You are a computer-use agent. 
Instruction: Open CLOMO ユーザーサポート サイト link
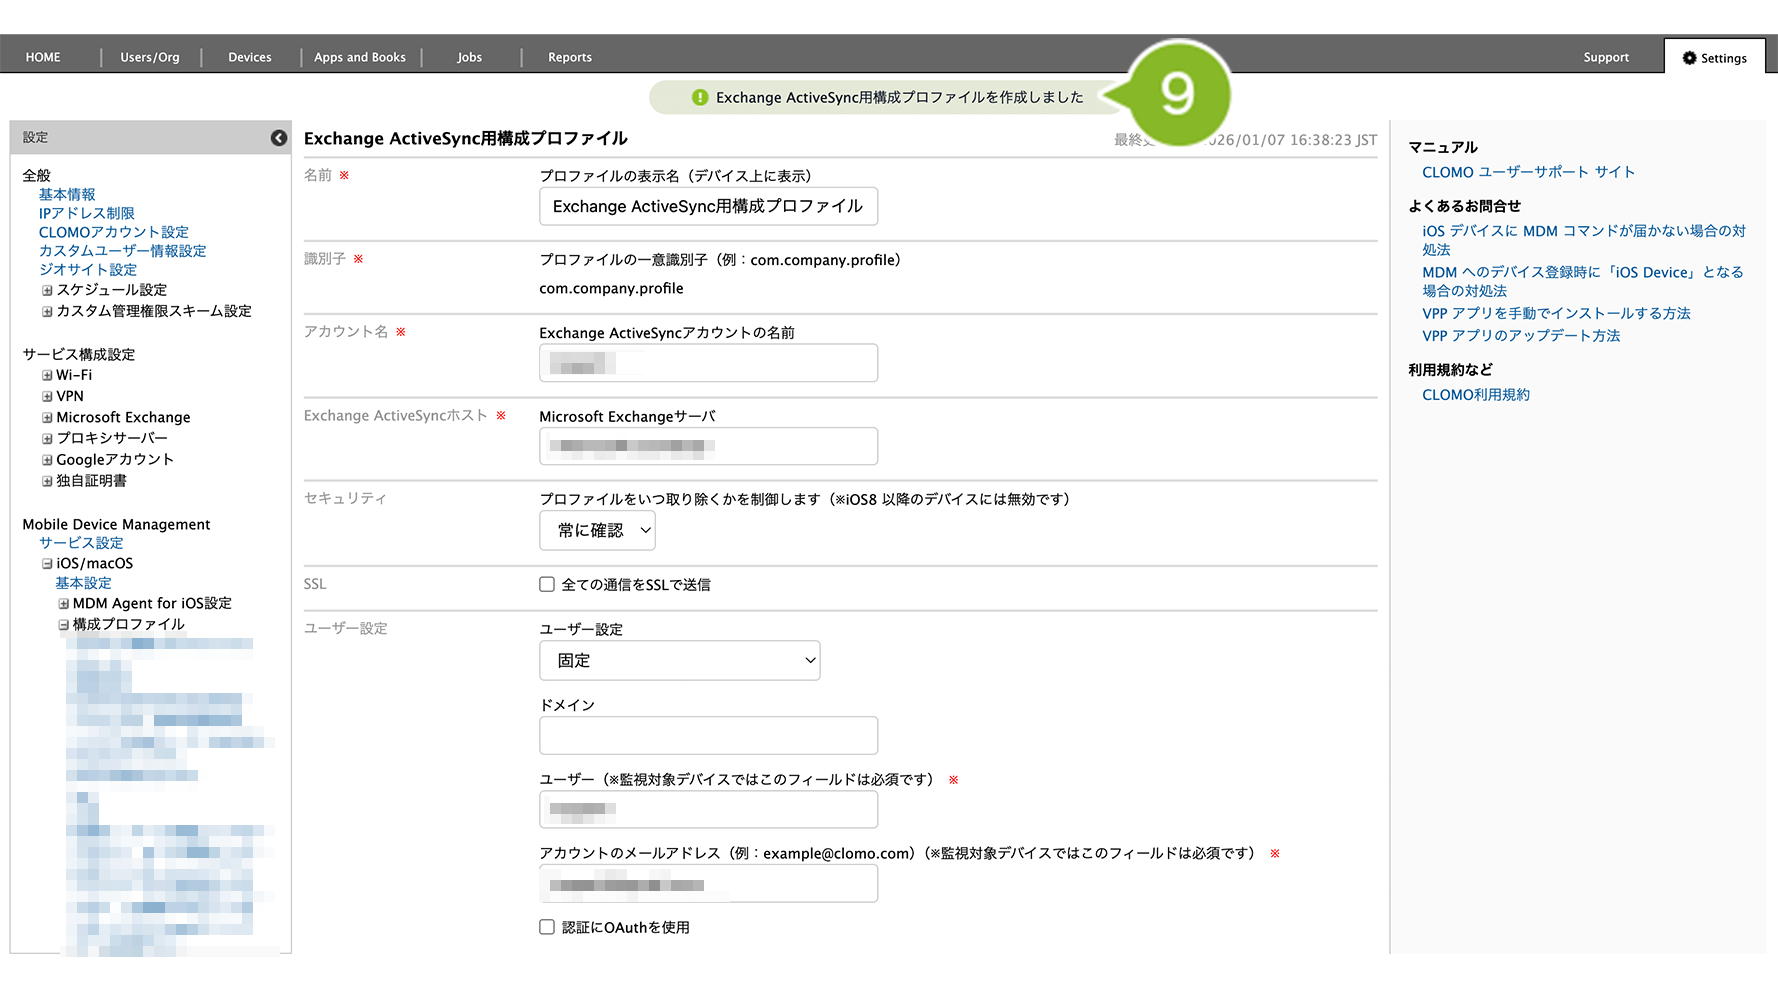1528,172
